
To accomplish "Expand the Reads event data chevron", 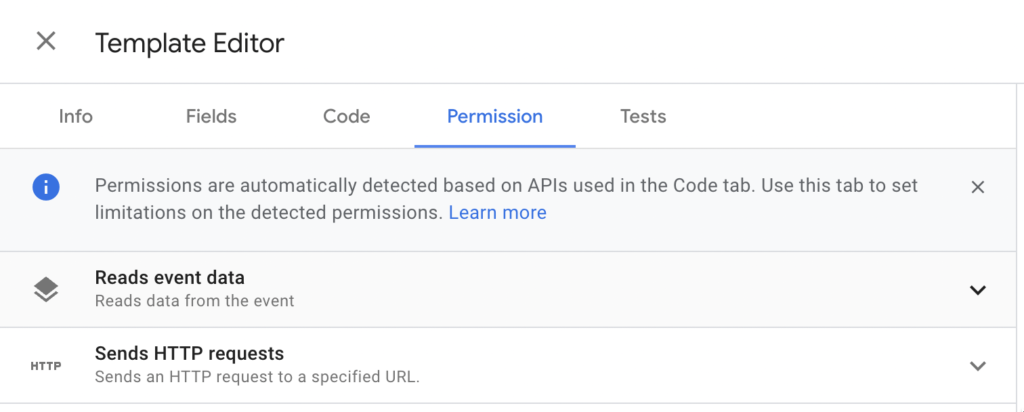I will pyautogui.click(x=978, y=290).
